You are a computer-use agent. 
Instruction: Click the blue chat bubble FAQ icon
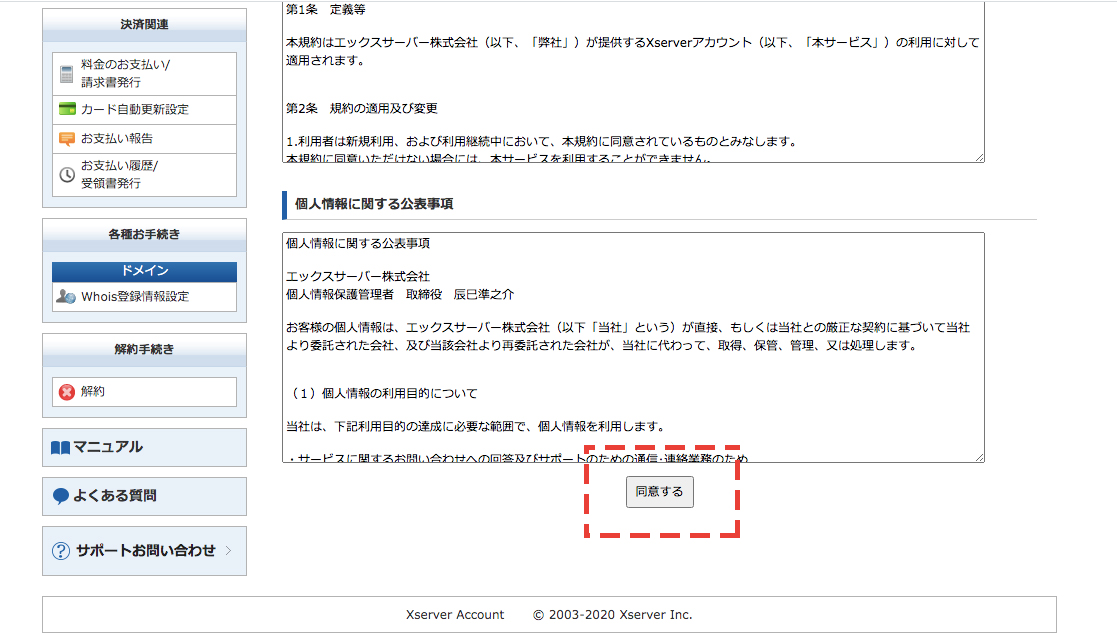click(x=61, y=496)
